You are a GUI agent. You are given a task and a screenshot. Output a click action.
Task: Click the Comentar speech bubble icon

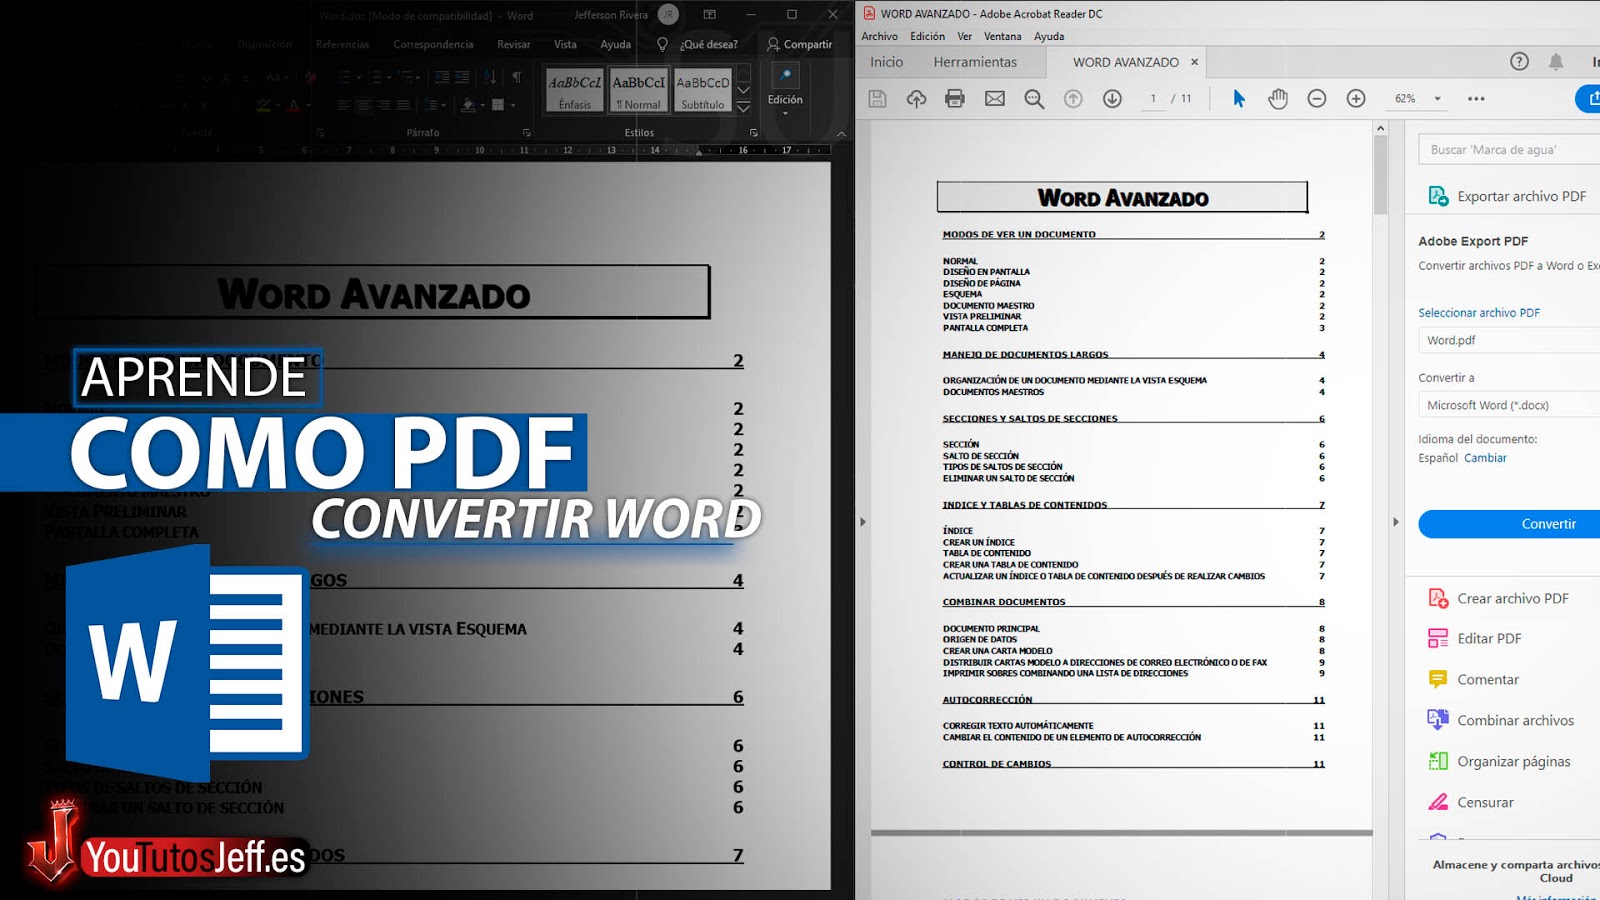1438,679
